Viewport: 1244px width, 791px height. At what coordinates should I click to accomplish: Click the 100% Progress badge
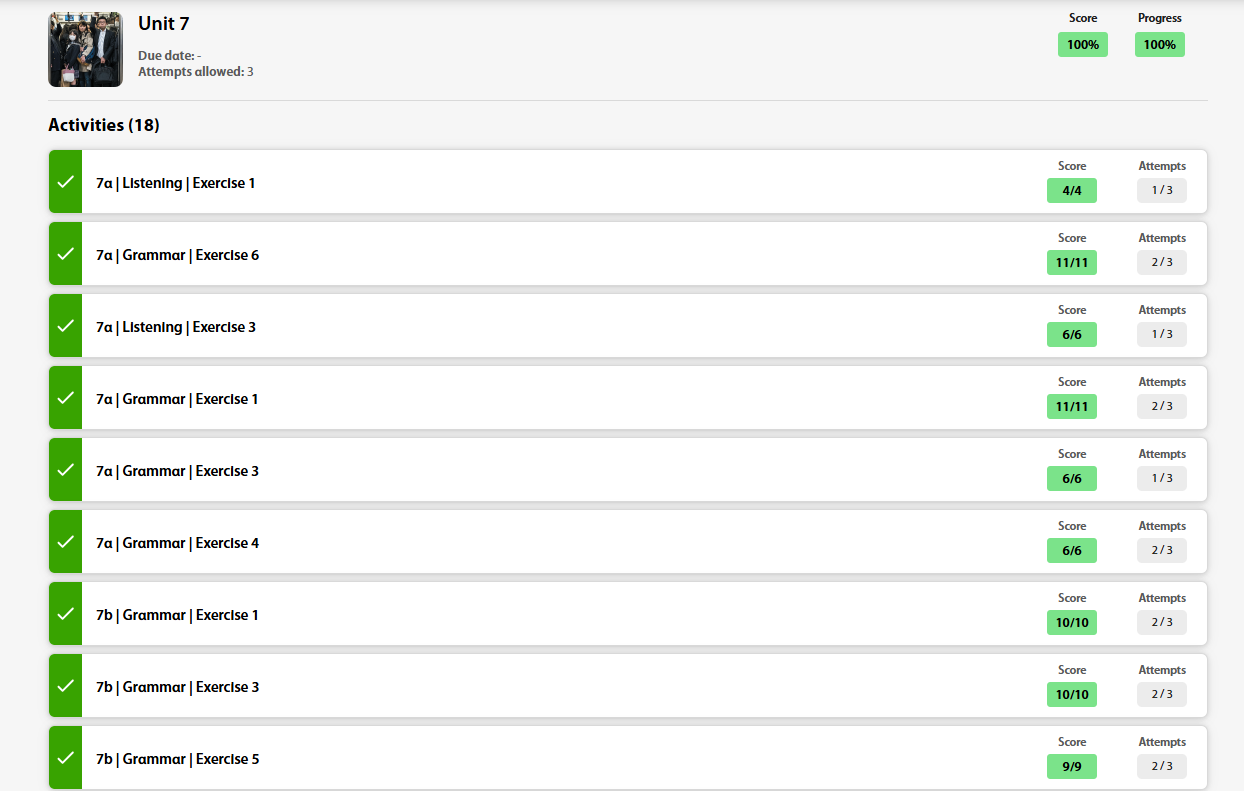click(1160, 45)
